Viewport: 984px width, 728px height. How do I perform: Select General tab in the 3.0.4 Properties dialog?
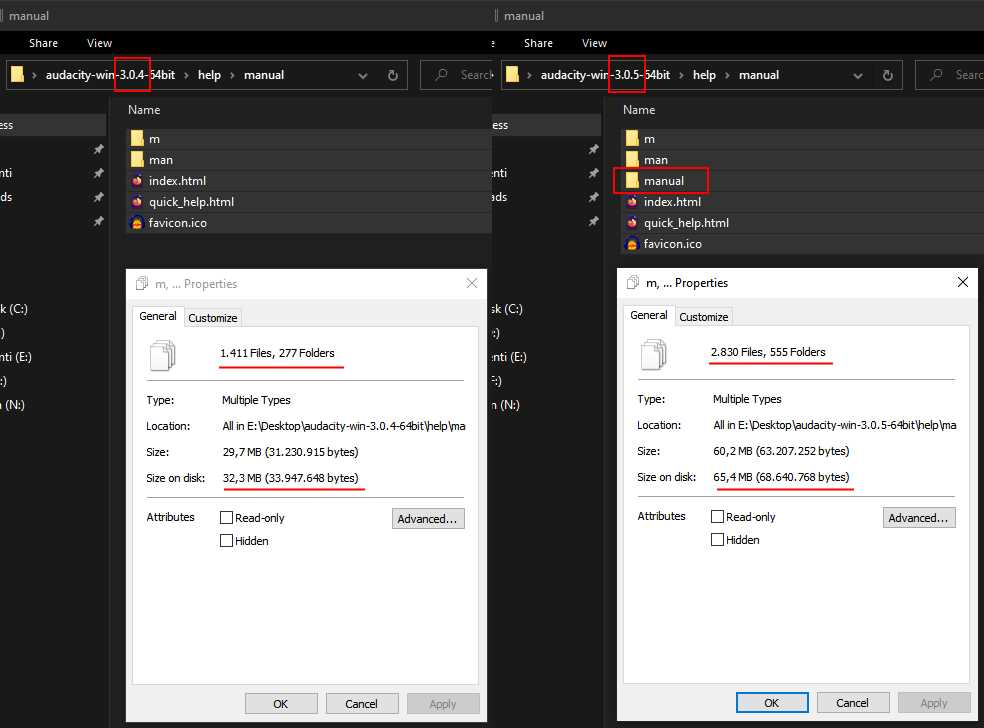click(x=158, y=316)
